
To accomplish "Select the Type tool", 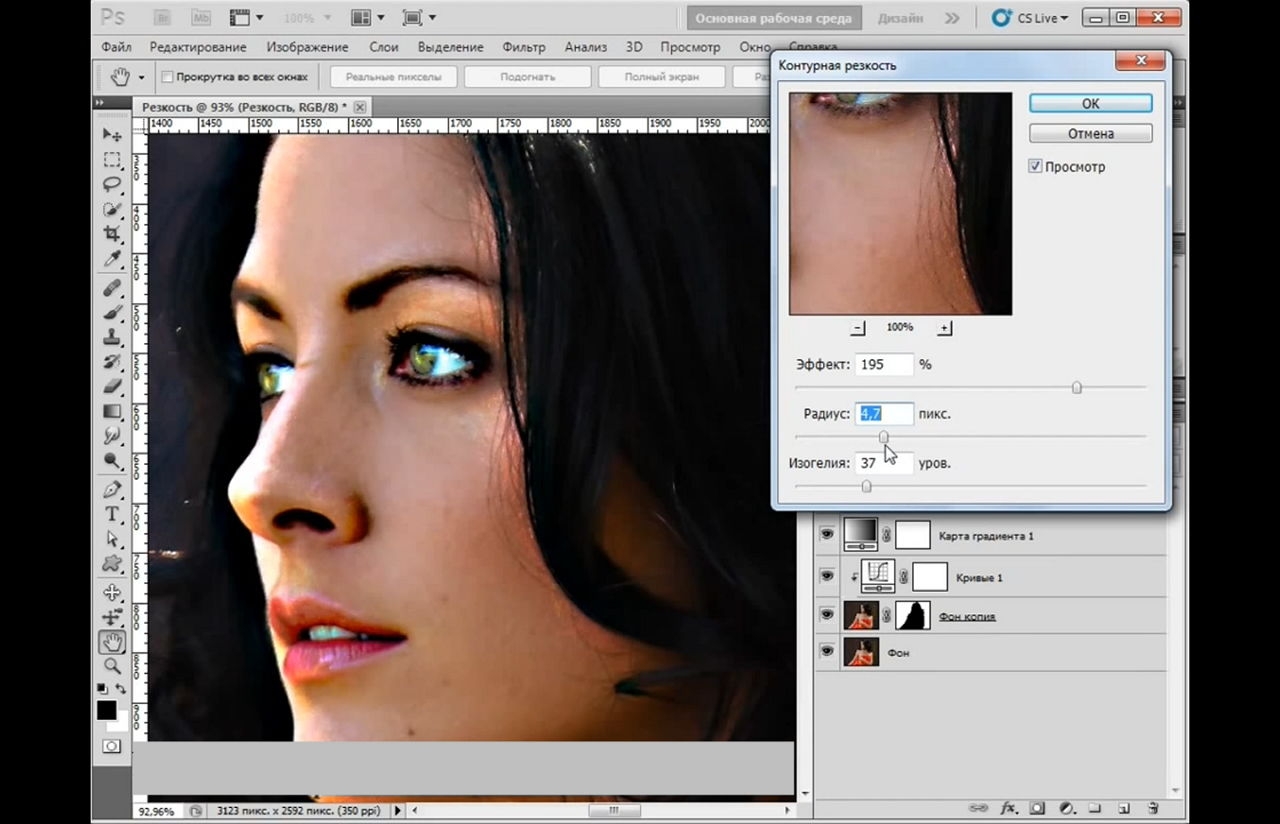I will pyautogui.click(x=112, y=514).
